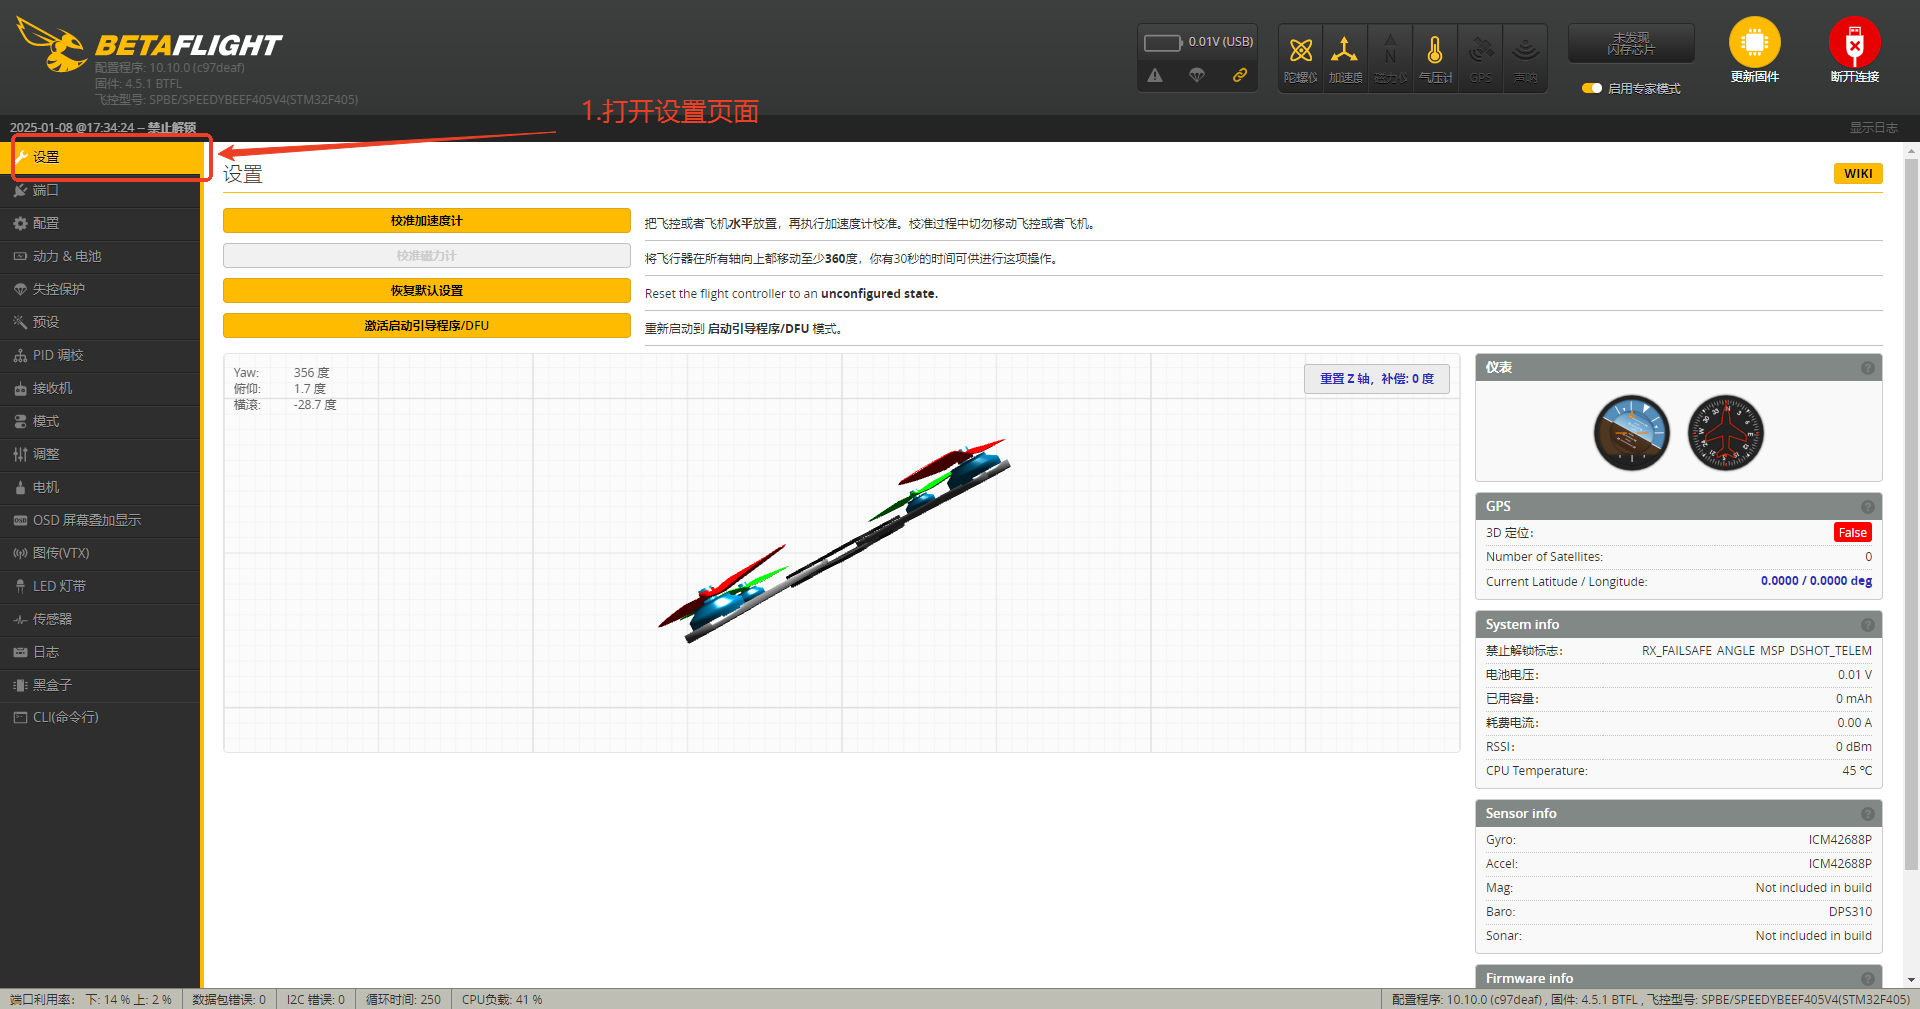Click the CPU Temperature 45 ℃ value
1920x1009 pixels.
tap(1857, 771)
